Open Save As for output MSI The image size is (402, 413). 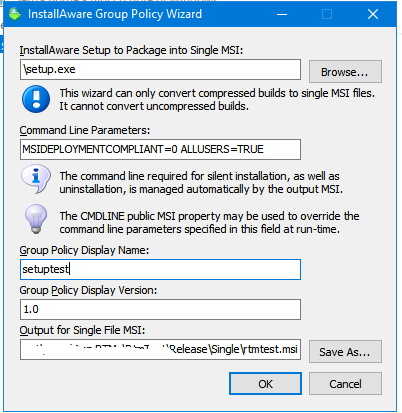pyautogui.click(x=345, y=351)
